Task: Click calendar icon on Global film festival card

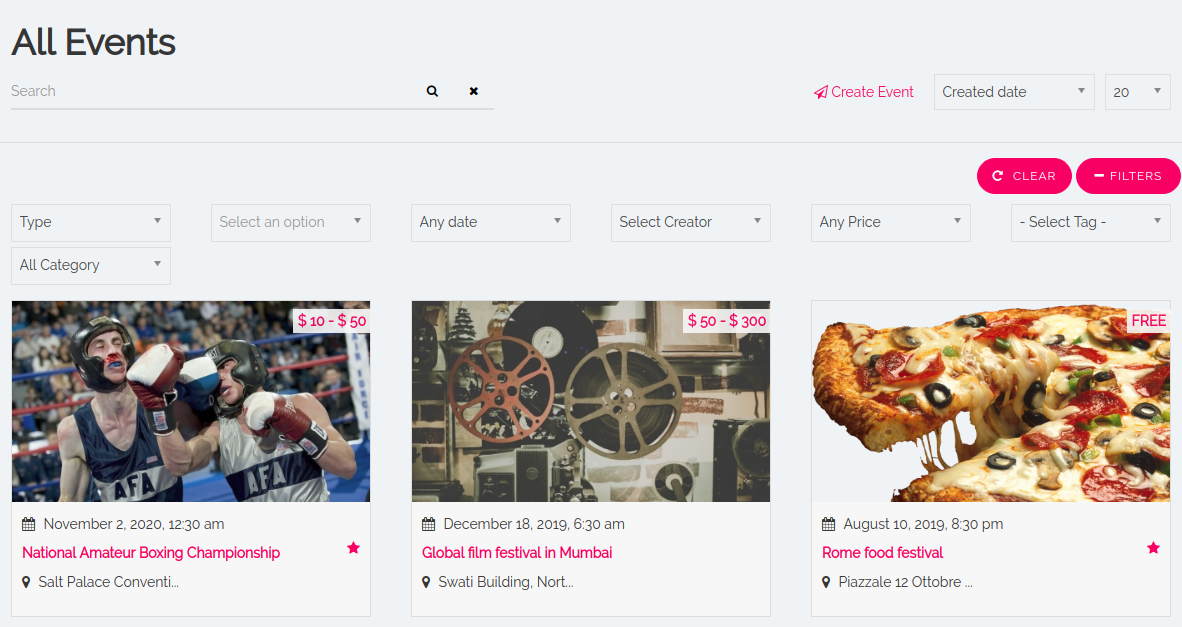Action: pos(429,524)
